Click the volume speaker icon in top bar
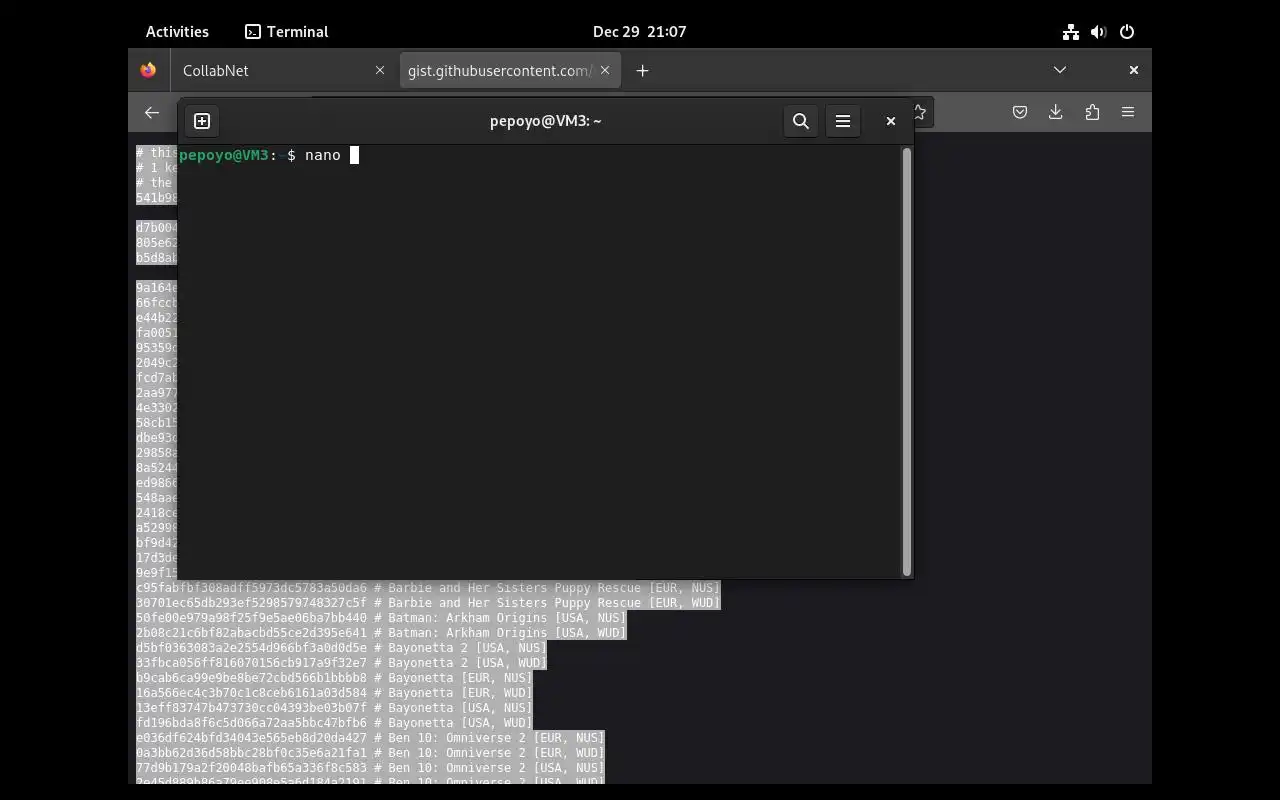Screen dimensions: 1280x800 [1099, 32]
